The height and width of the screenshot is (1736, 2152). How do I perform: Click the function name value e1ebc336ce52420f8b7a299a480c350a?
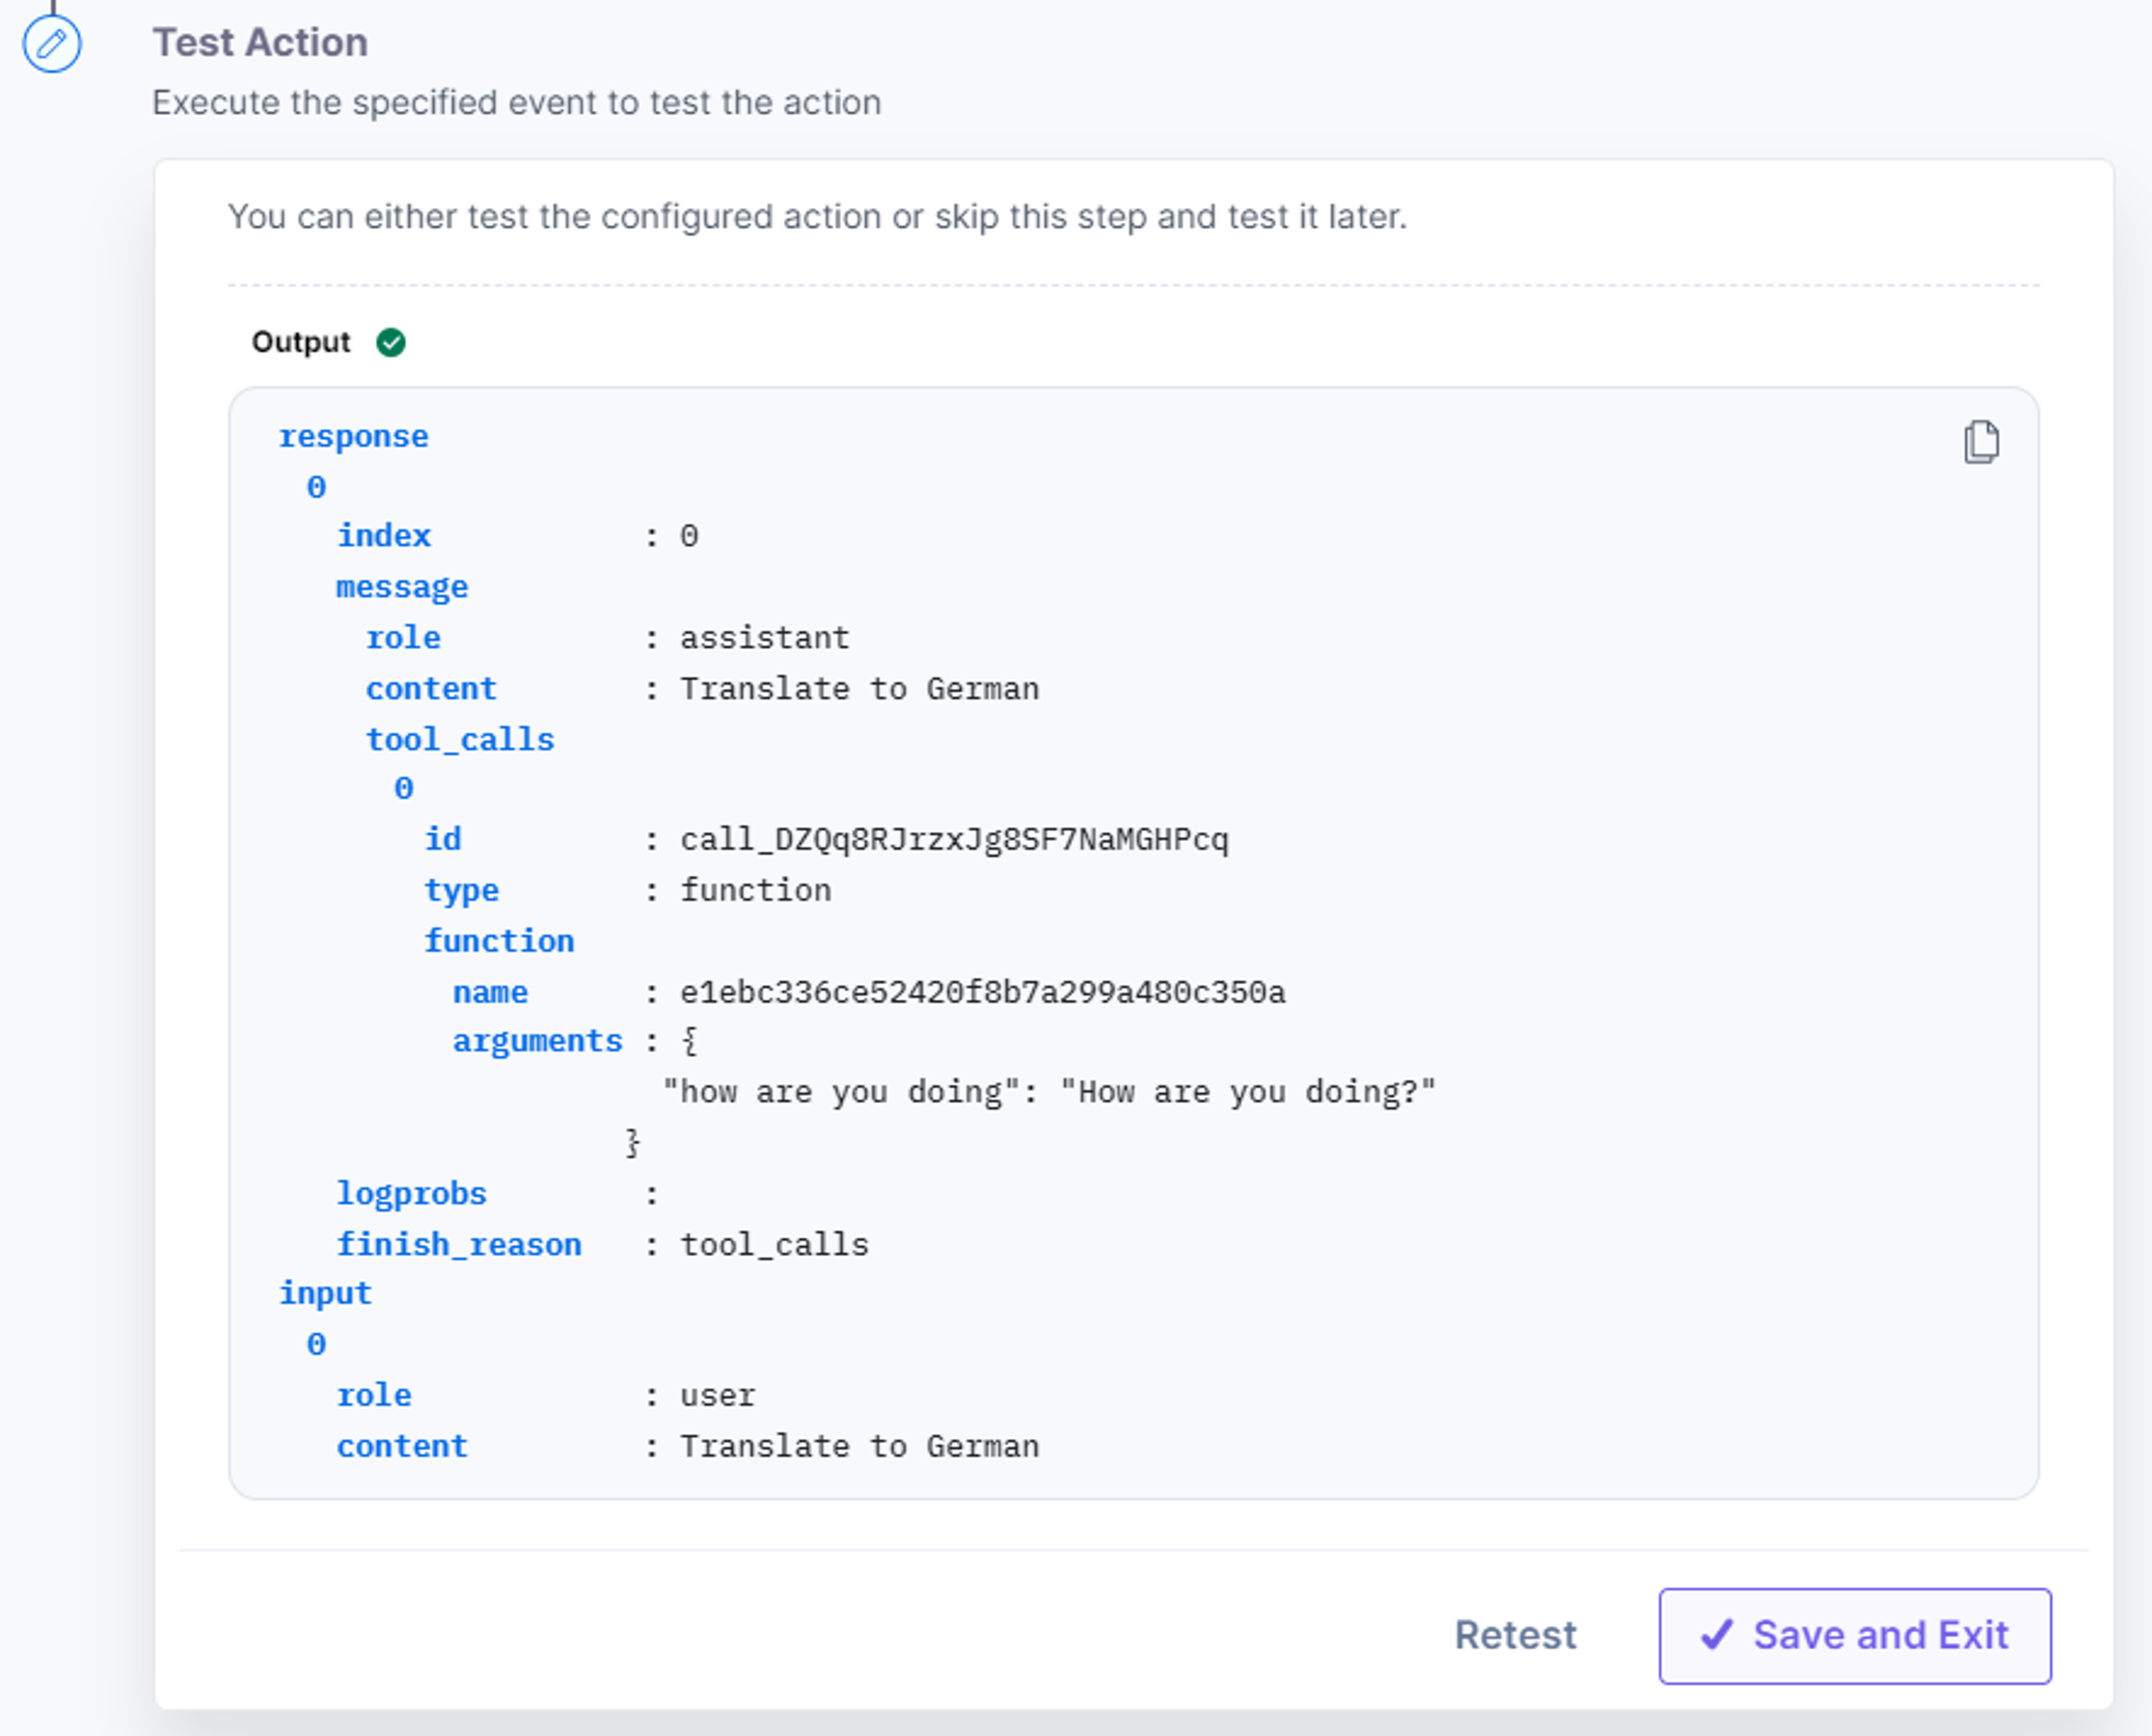coord(983,992)
